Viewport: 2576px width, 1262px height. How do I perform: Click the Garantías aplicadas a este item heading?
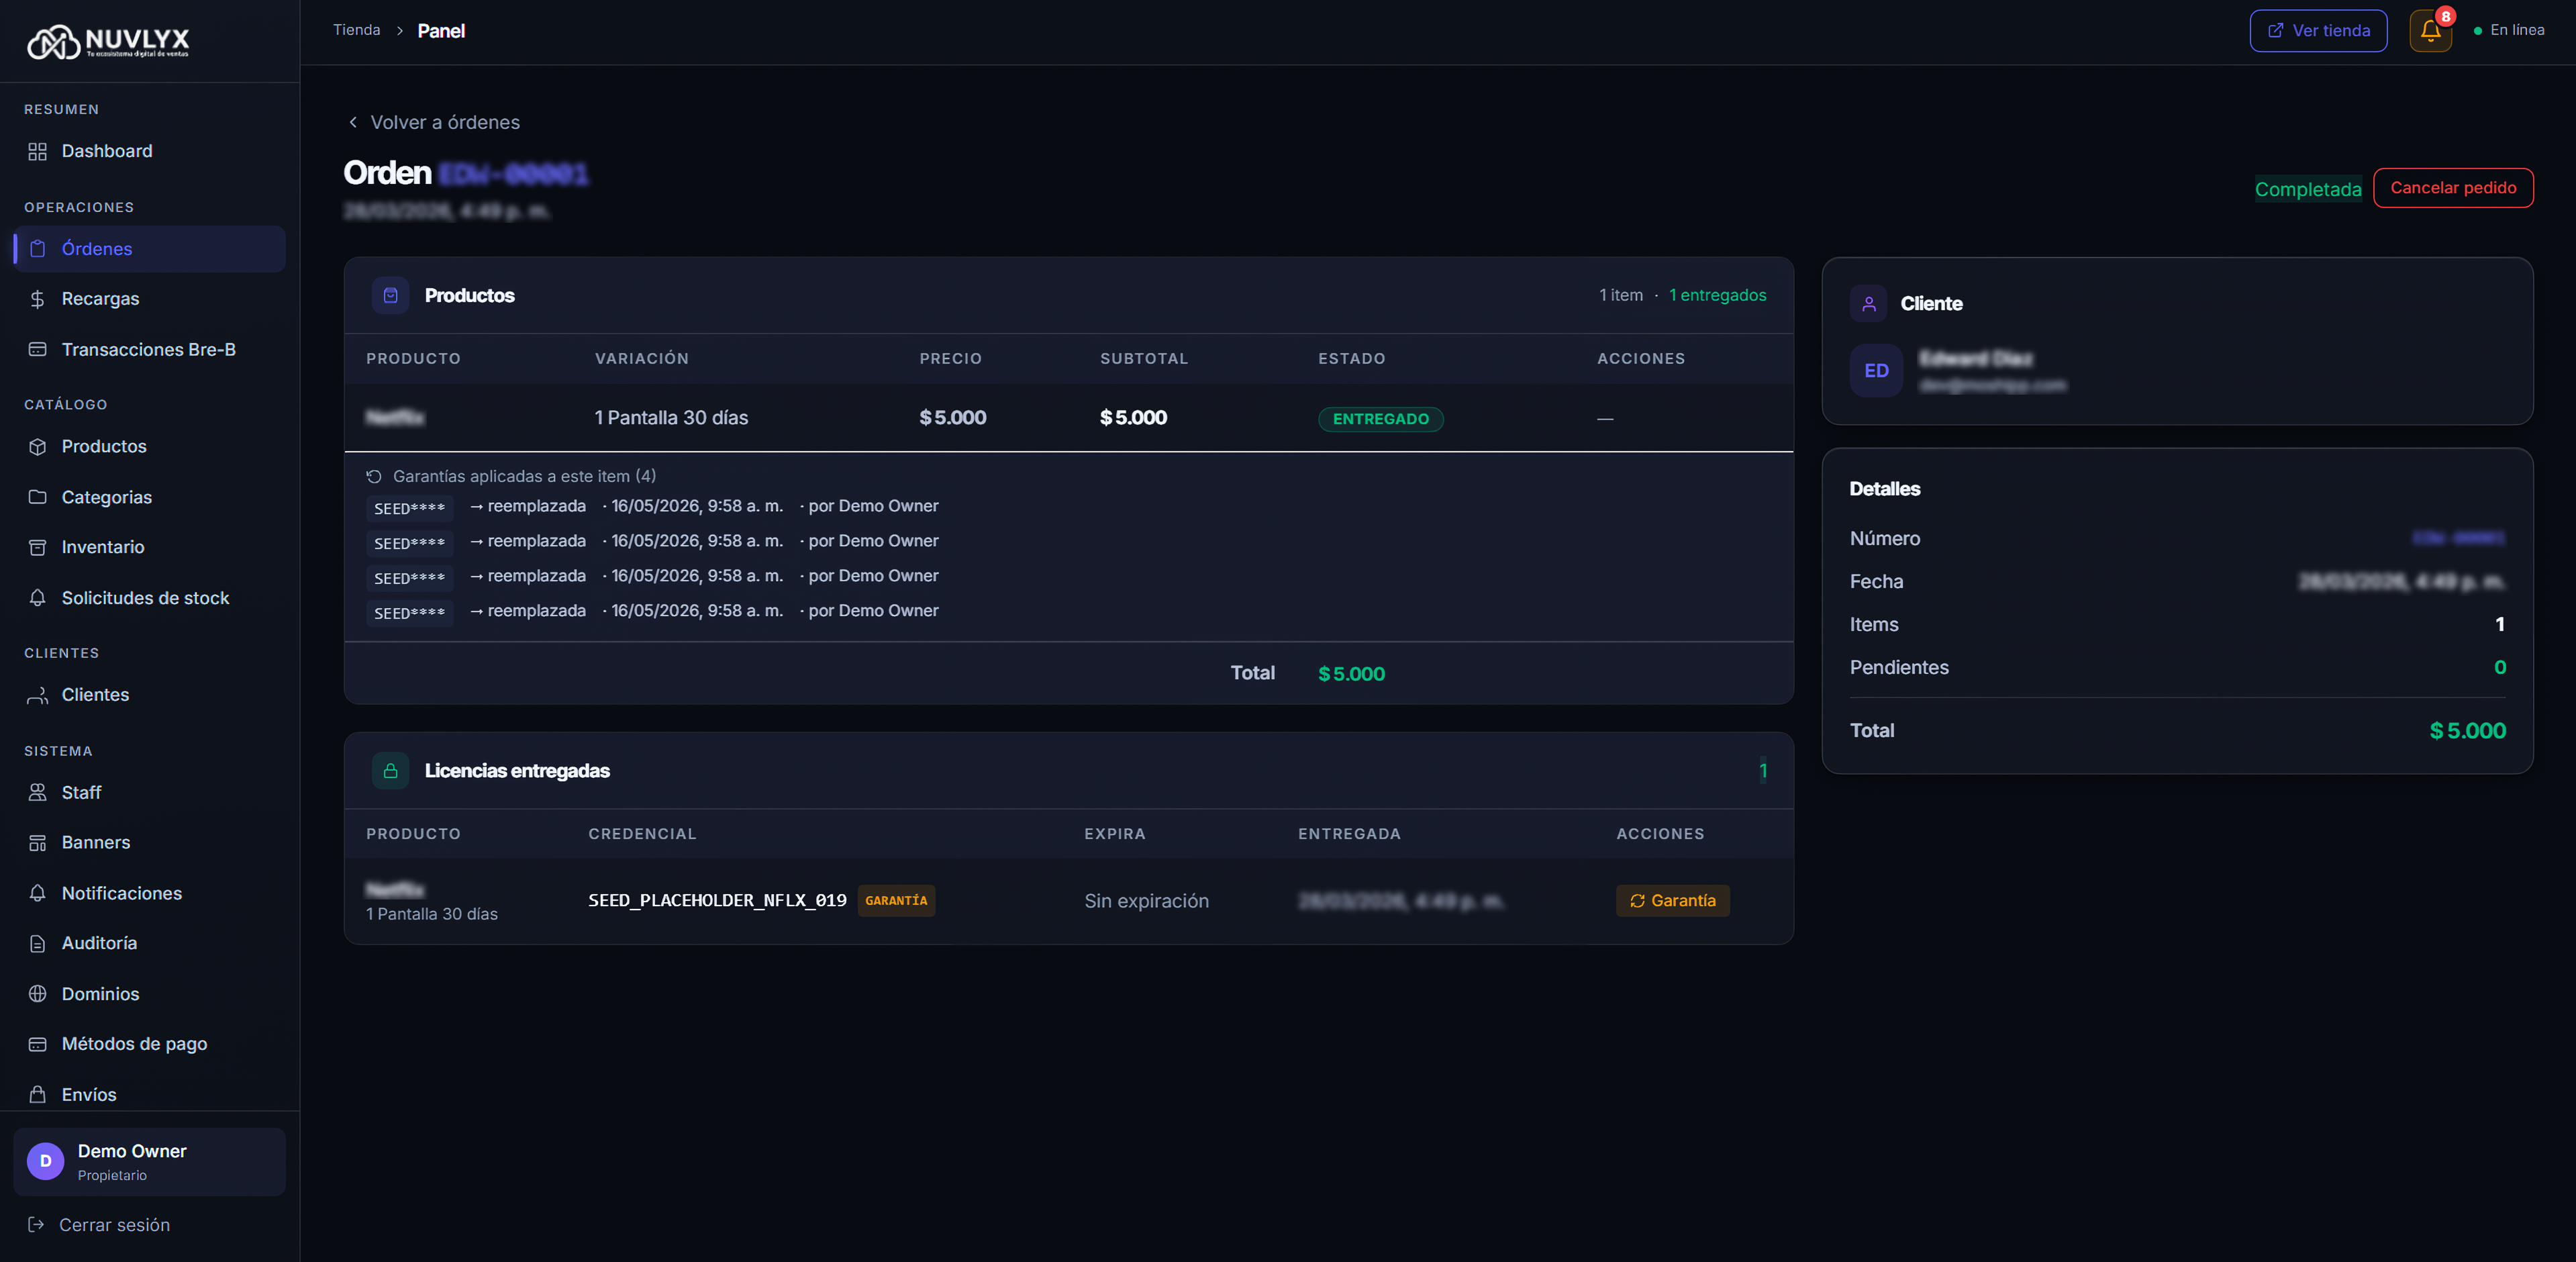[x=524, y=476]
